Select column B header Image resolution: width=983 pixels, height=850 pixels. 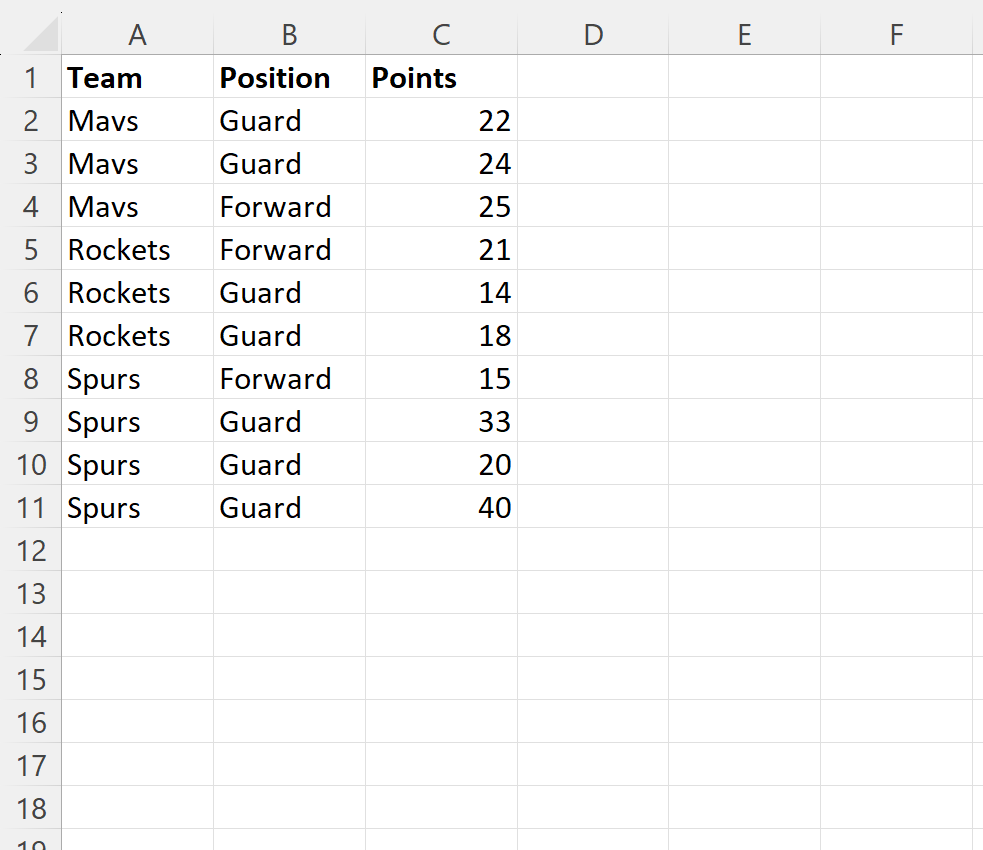(x=289, y=34)
